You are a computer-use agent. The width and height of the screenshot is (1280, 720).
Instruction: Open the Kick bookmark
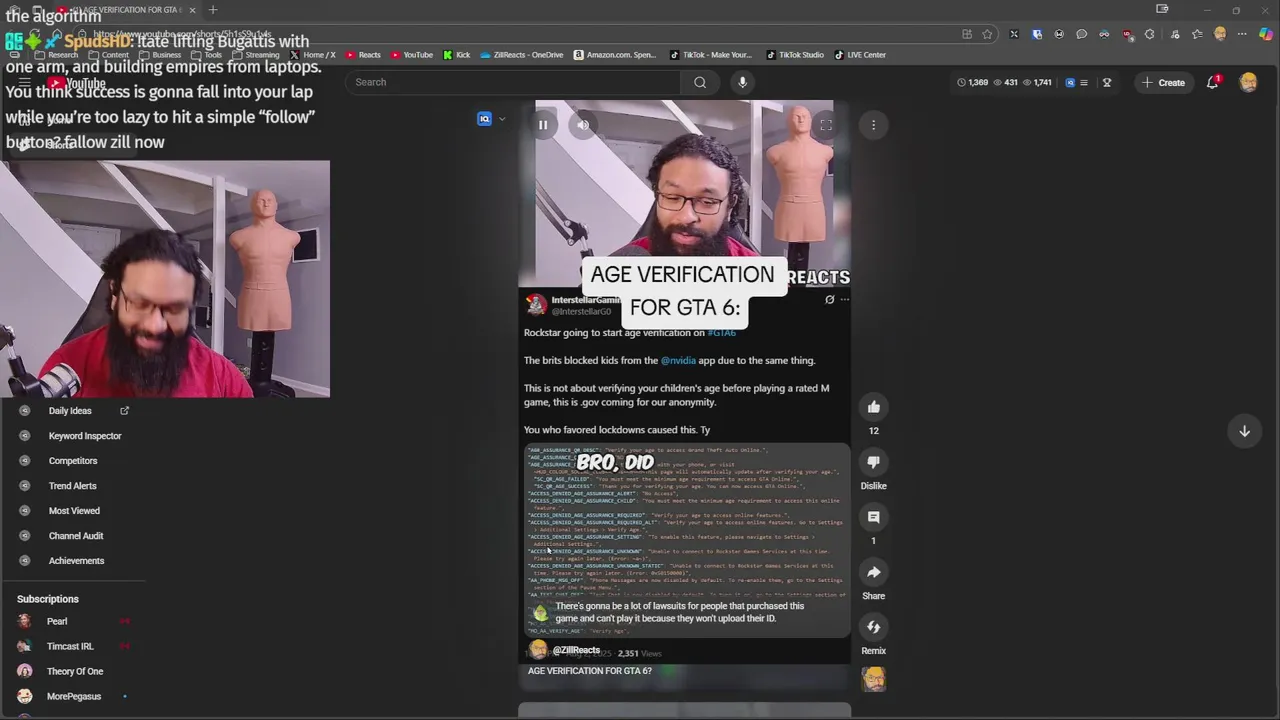456,55
